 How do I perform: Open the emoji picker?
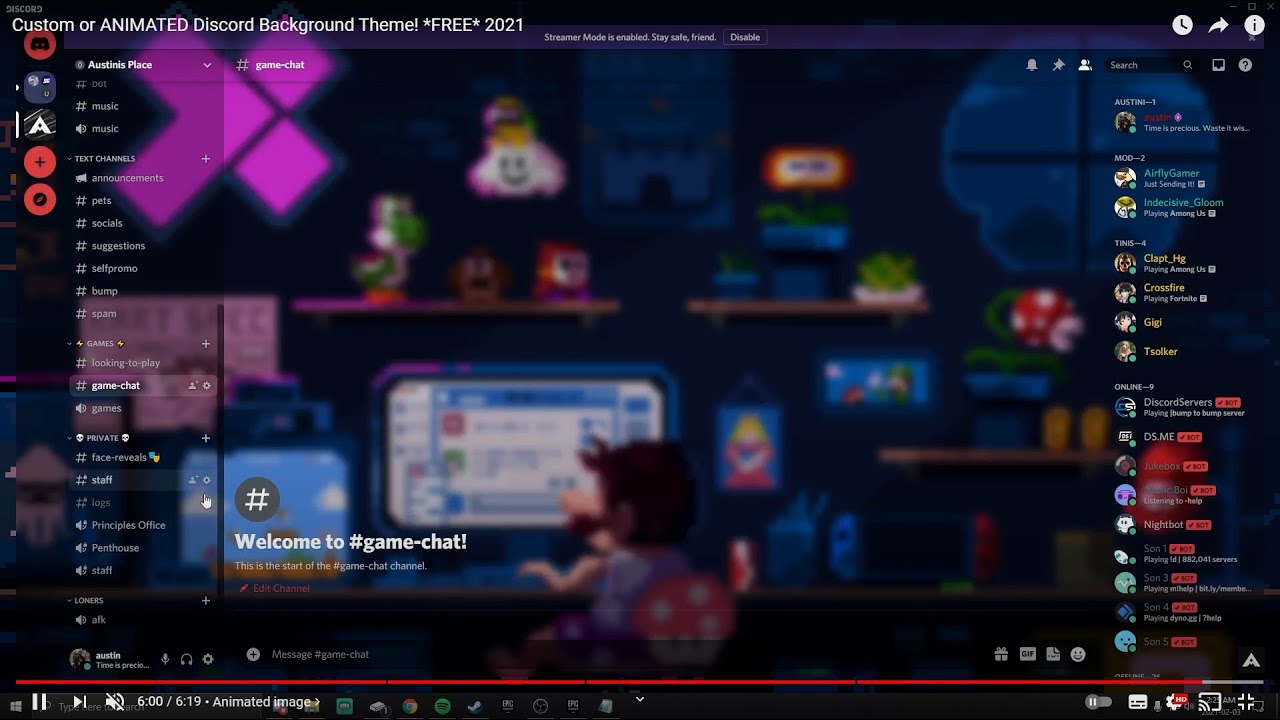[x=1078, y=654]
